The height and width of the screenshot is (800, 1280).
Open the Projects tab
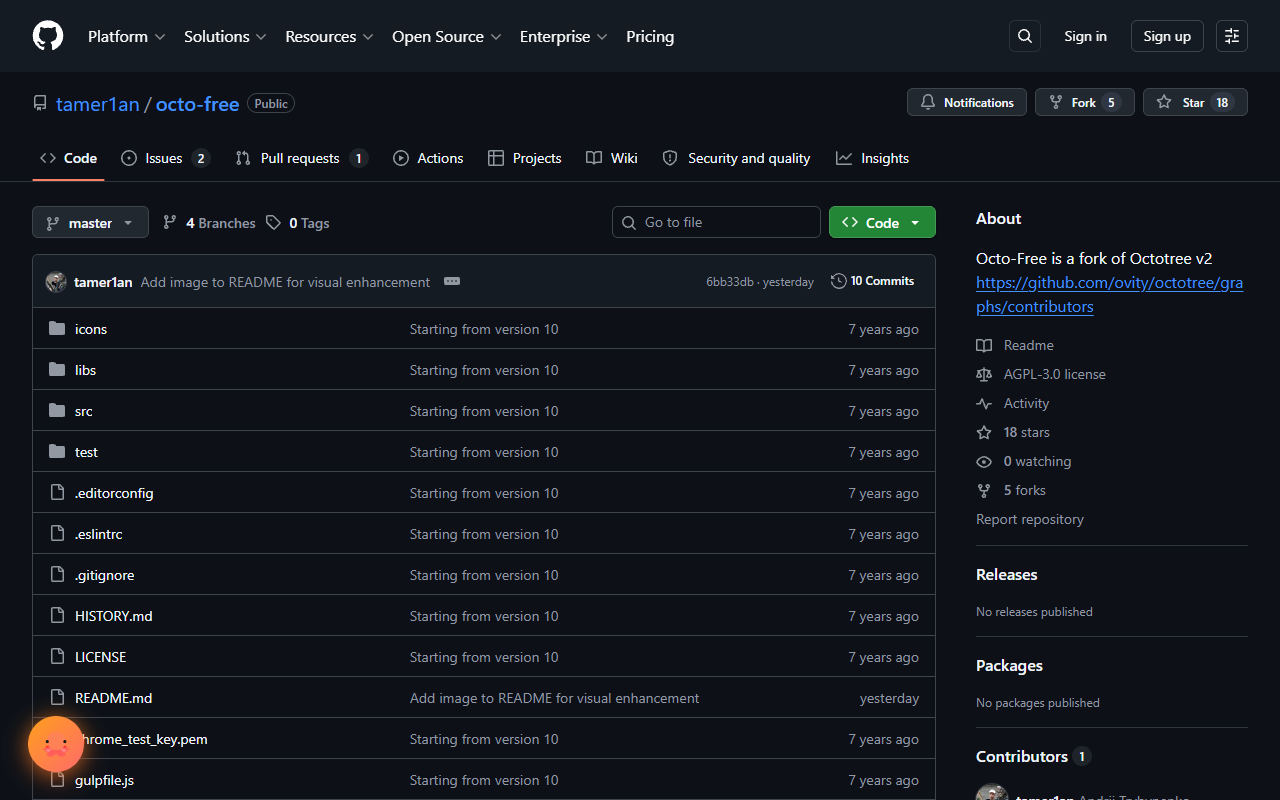pos(524,158)
